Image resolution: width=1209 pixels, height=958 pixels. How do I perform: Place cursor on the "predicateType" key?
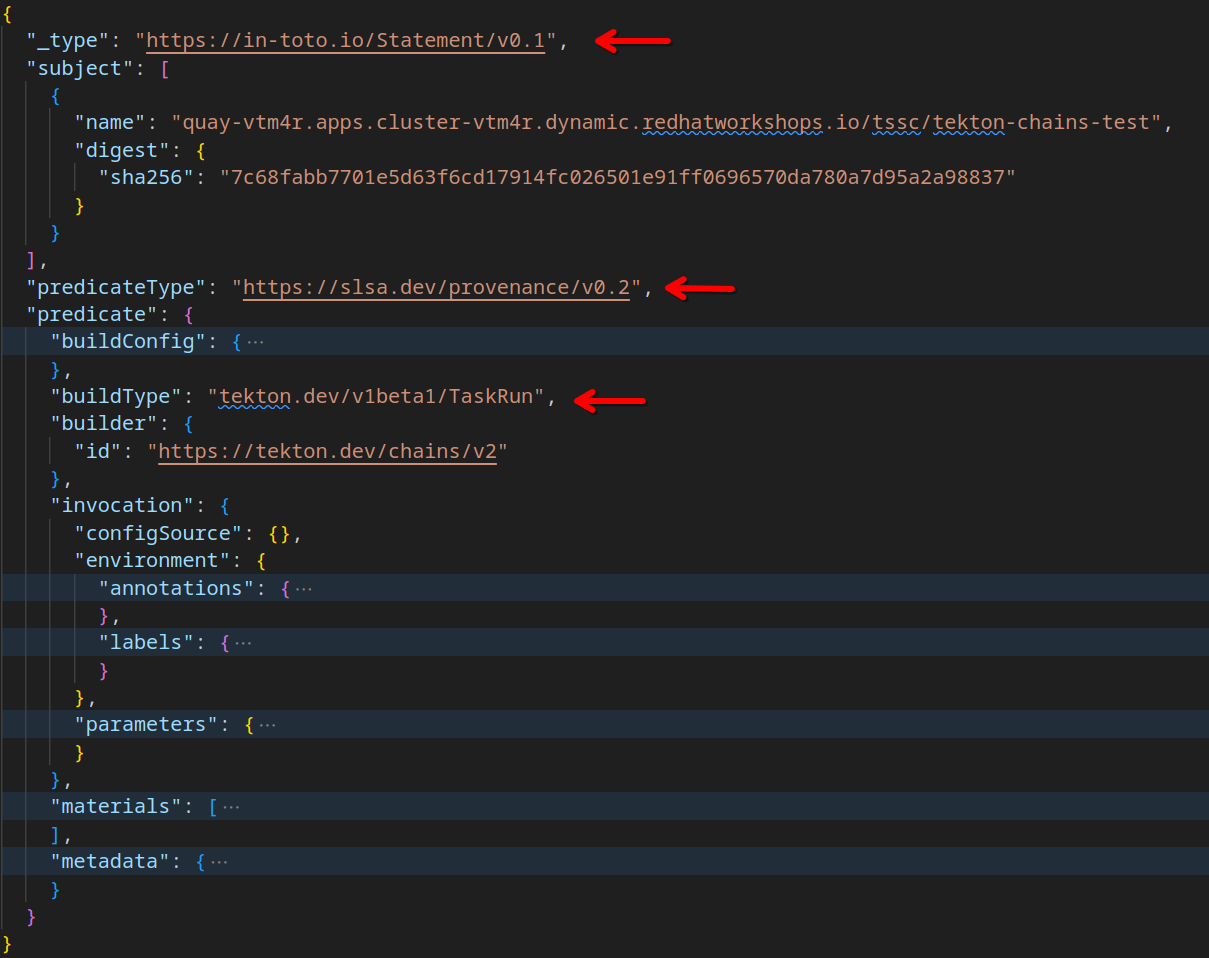[116, 288]
